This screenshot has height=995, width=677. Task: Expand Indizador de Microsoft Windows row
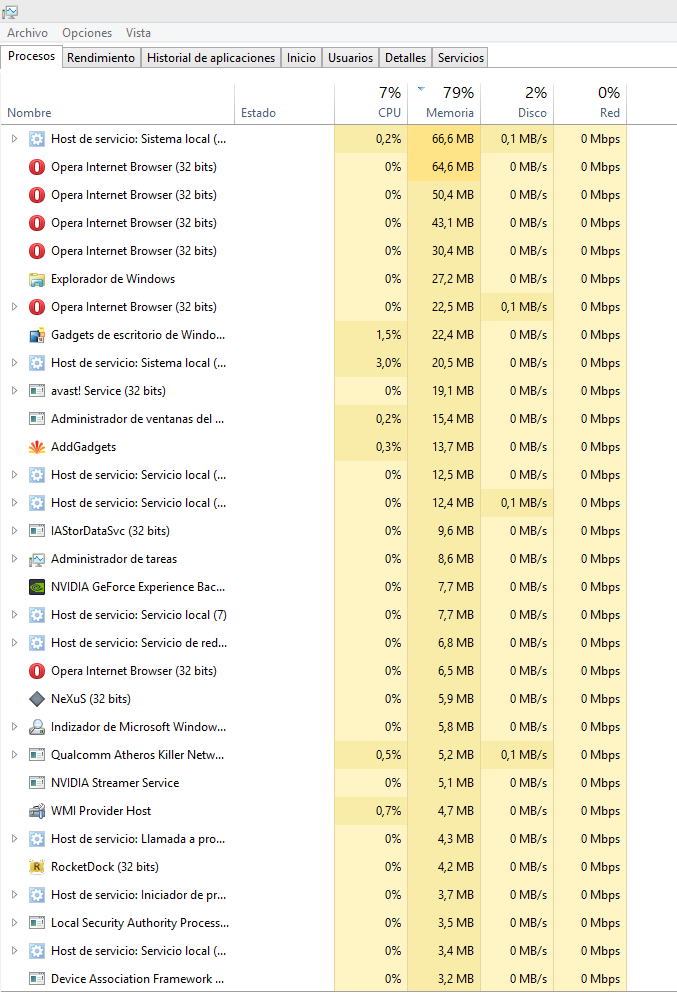(14, 727)
